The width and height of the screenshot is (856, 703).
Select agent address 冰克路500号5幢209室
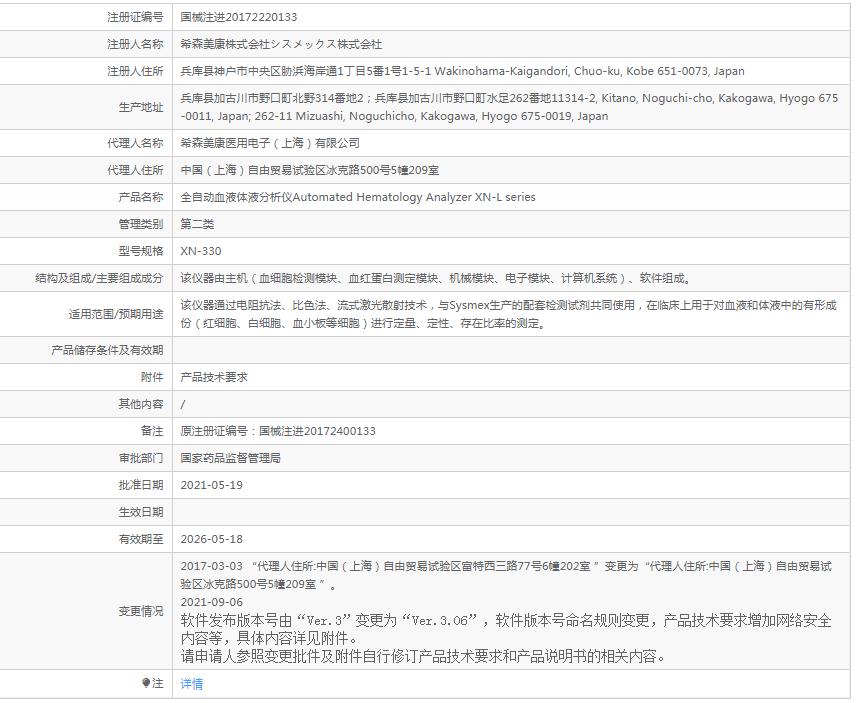coord(310,170)
